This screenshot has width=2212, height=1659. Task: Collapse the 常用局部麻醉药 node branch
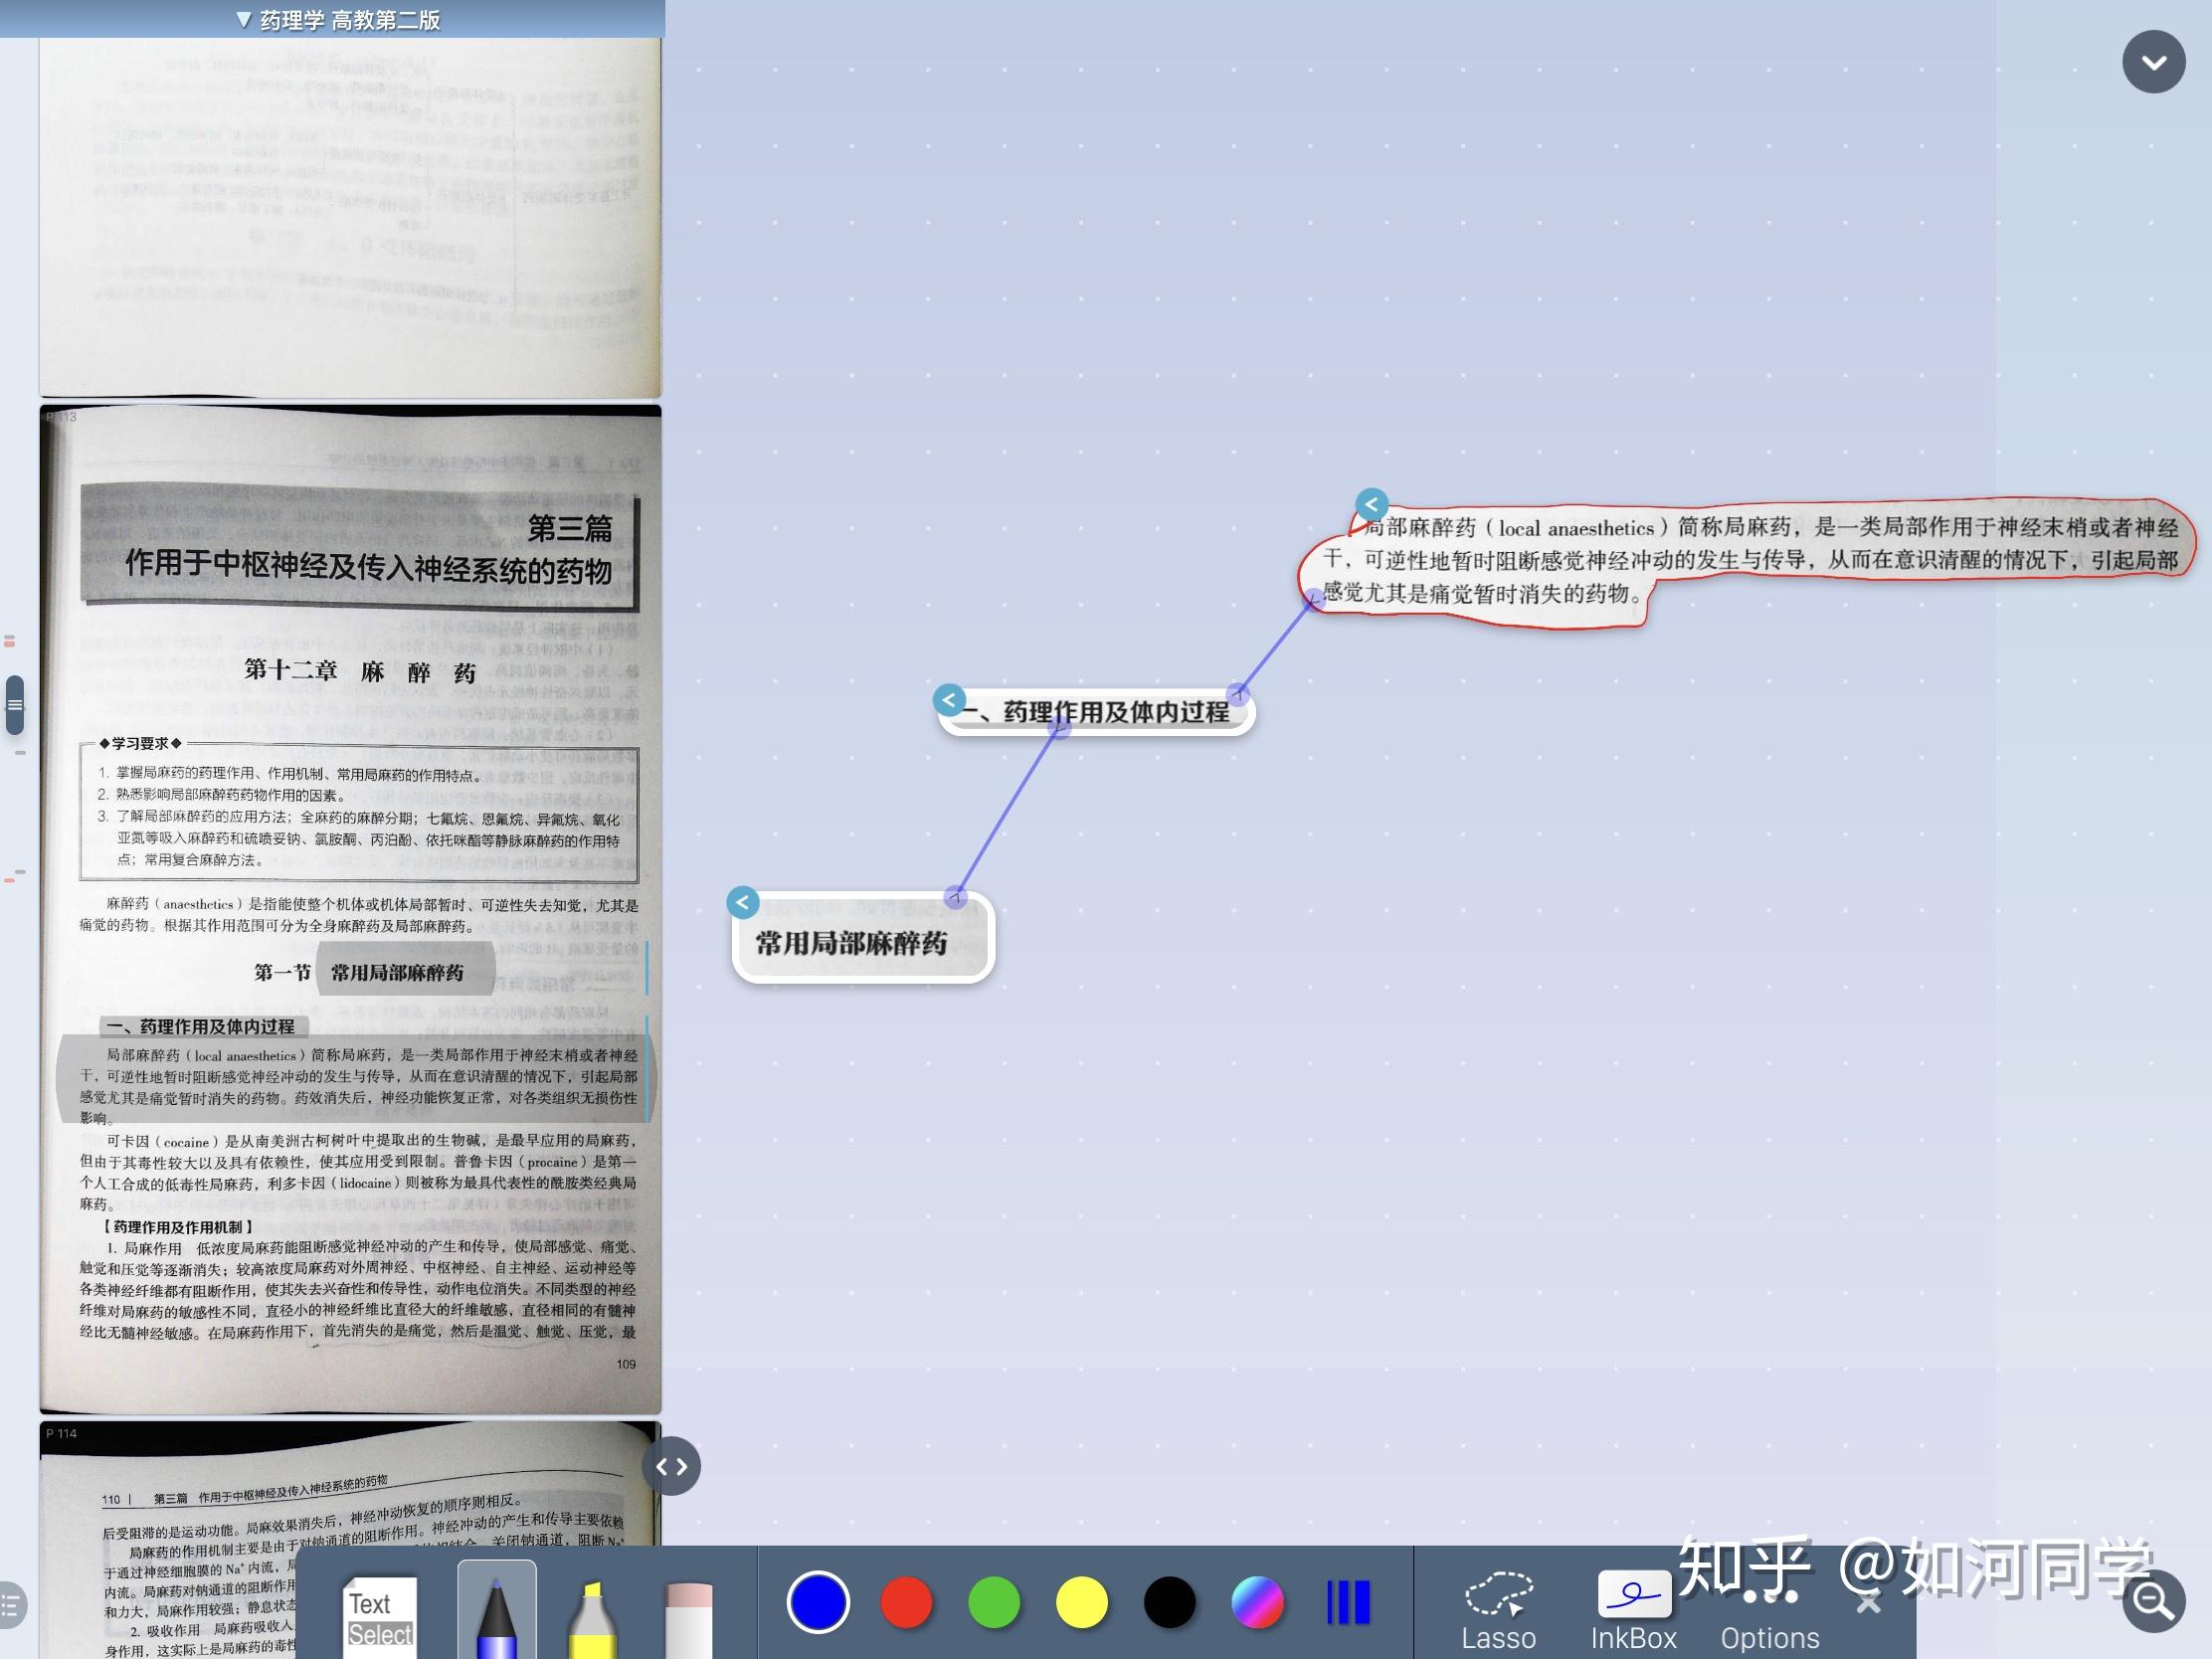(743, 902)
